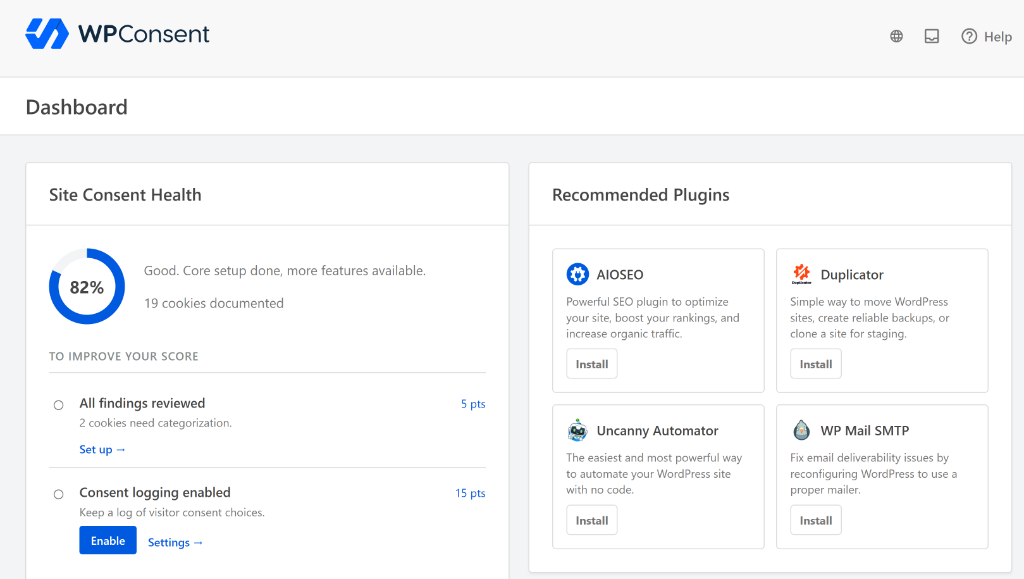1024x579 pixels.
Task: Click the AIOSEO plugin name
Action: [x=620, y=275]
